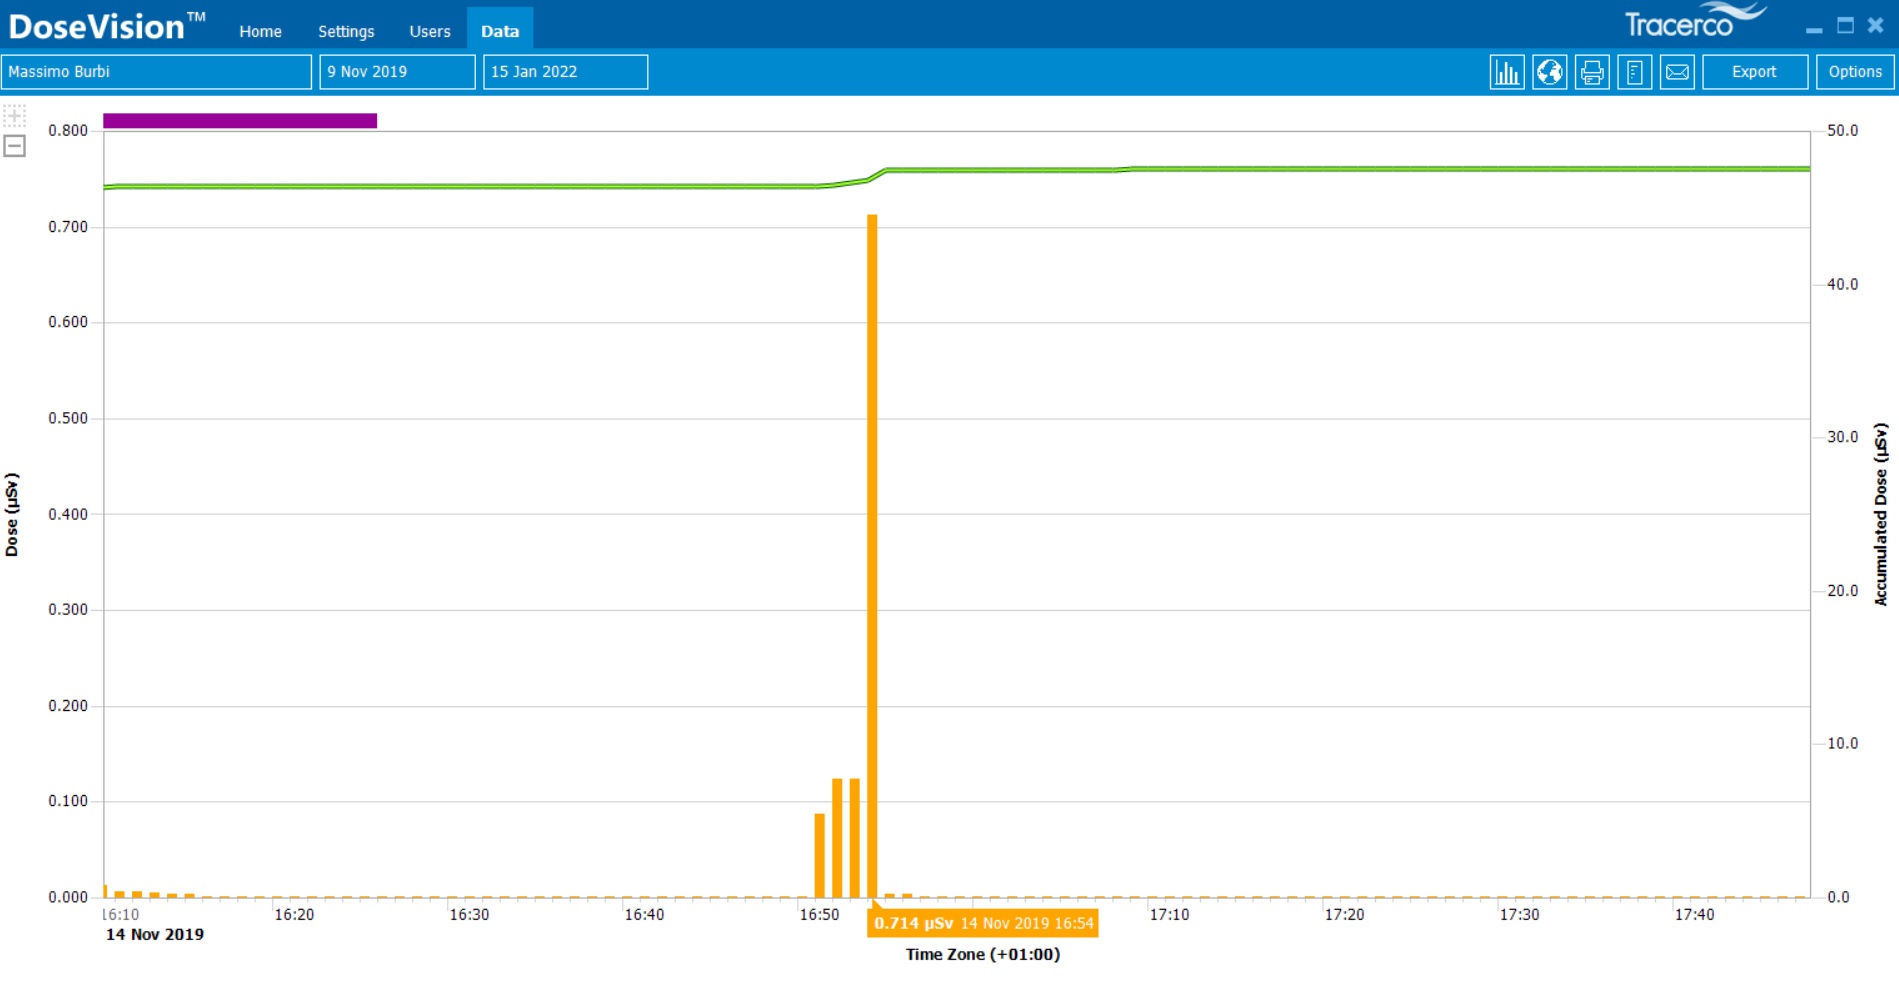This screenshot has height=983, width=1899.
Task: Select the Data tab
Action: point(500,31)
